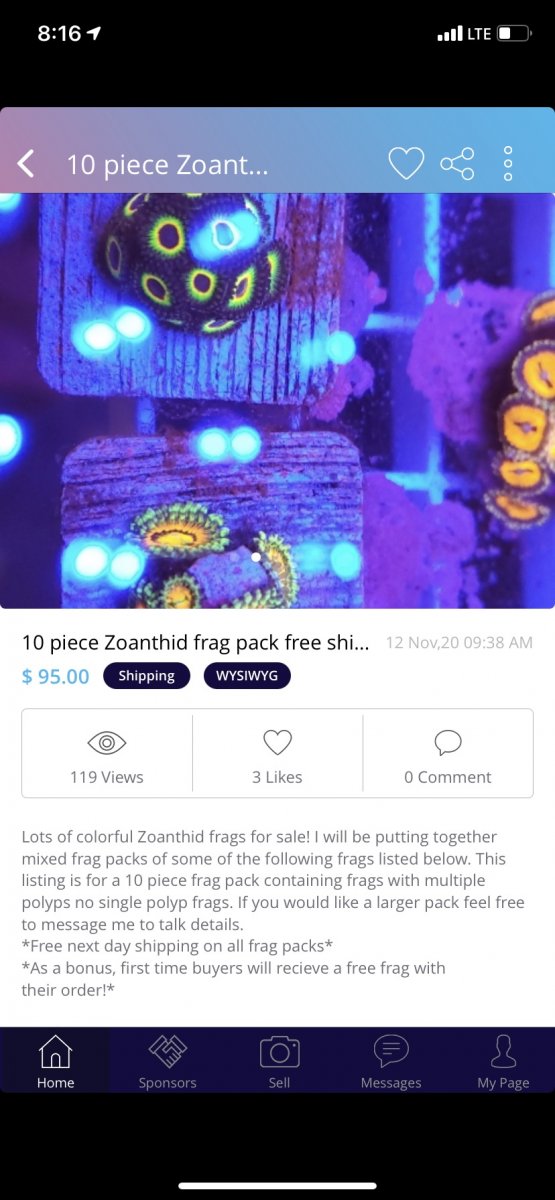Tap the location arrow in status bar
The height and width of the screenshot is (1200, 555).
click(94, 33)
